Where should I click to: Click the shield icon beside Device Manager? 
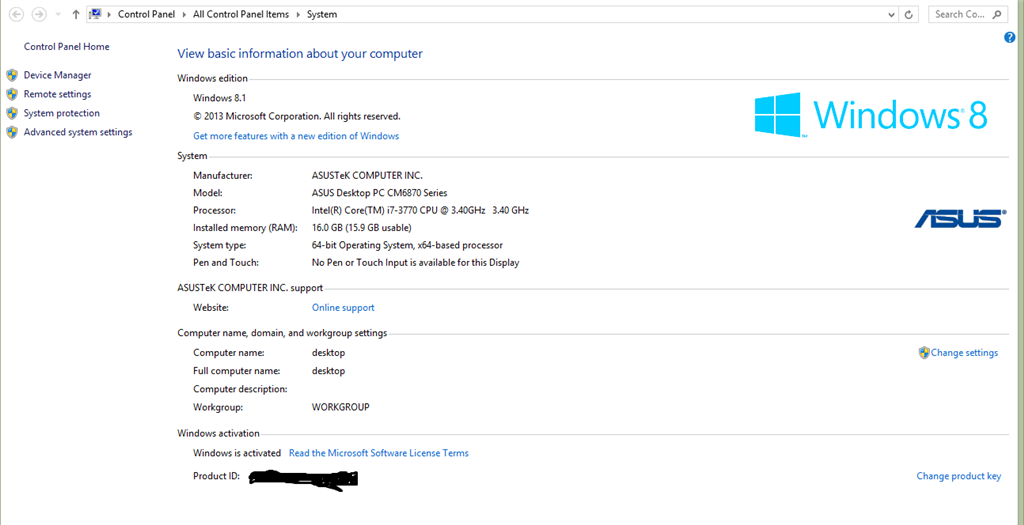(x=12, y=75)
